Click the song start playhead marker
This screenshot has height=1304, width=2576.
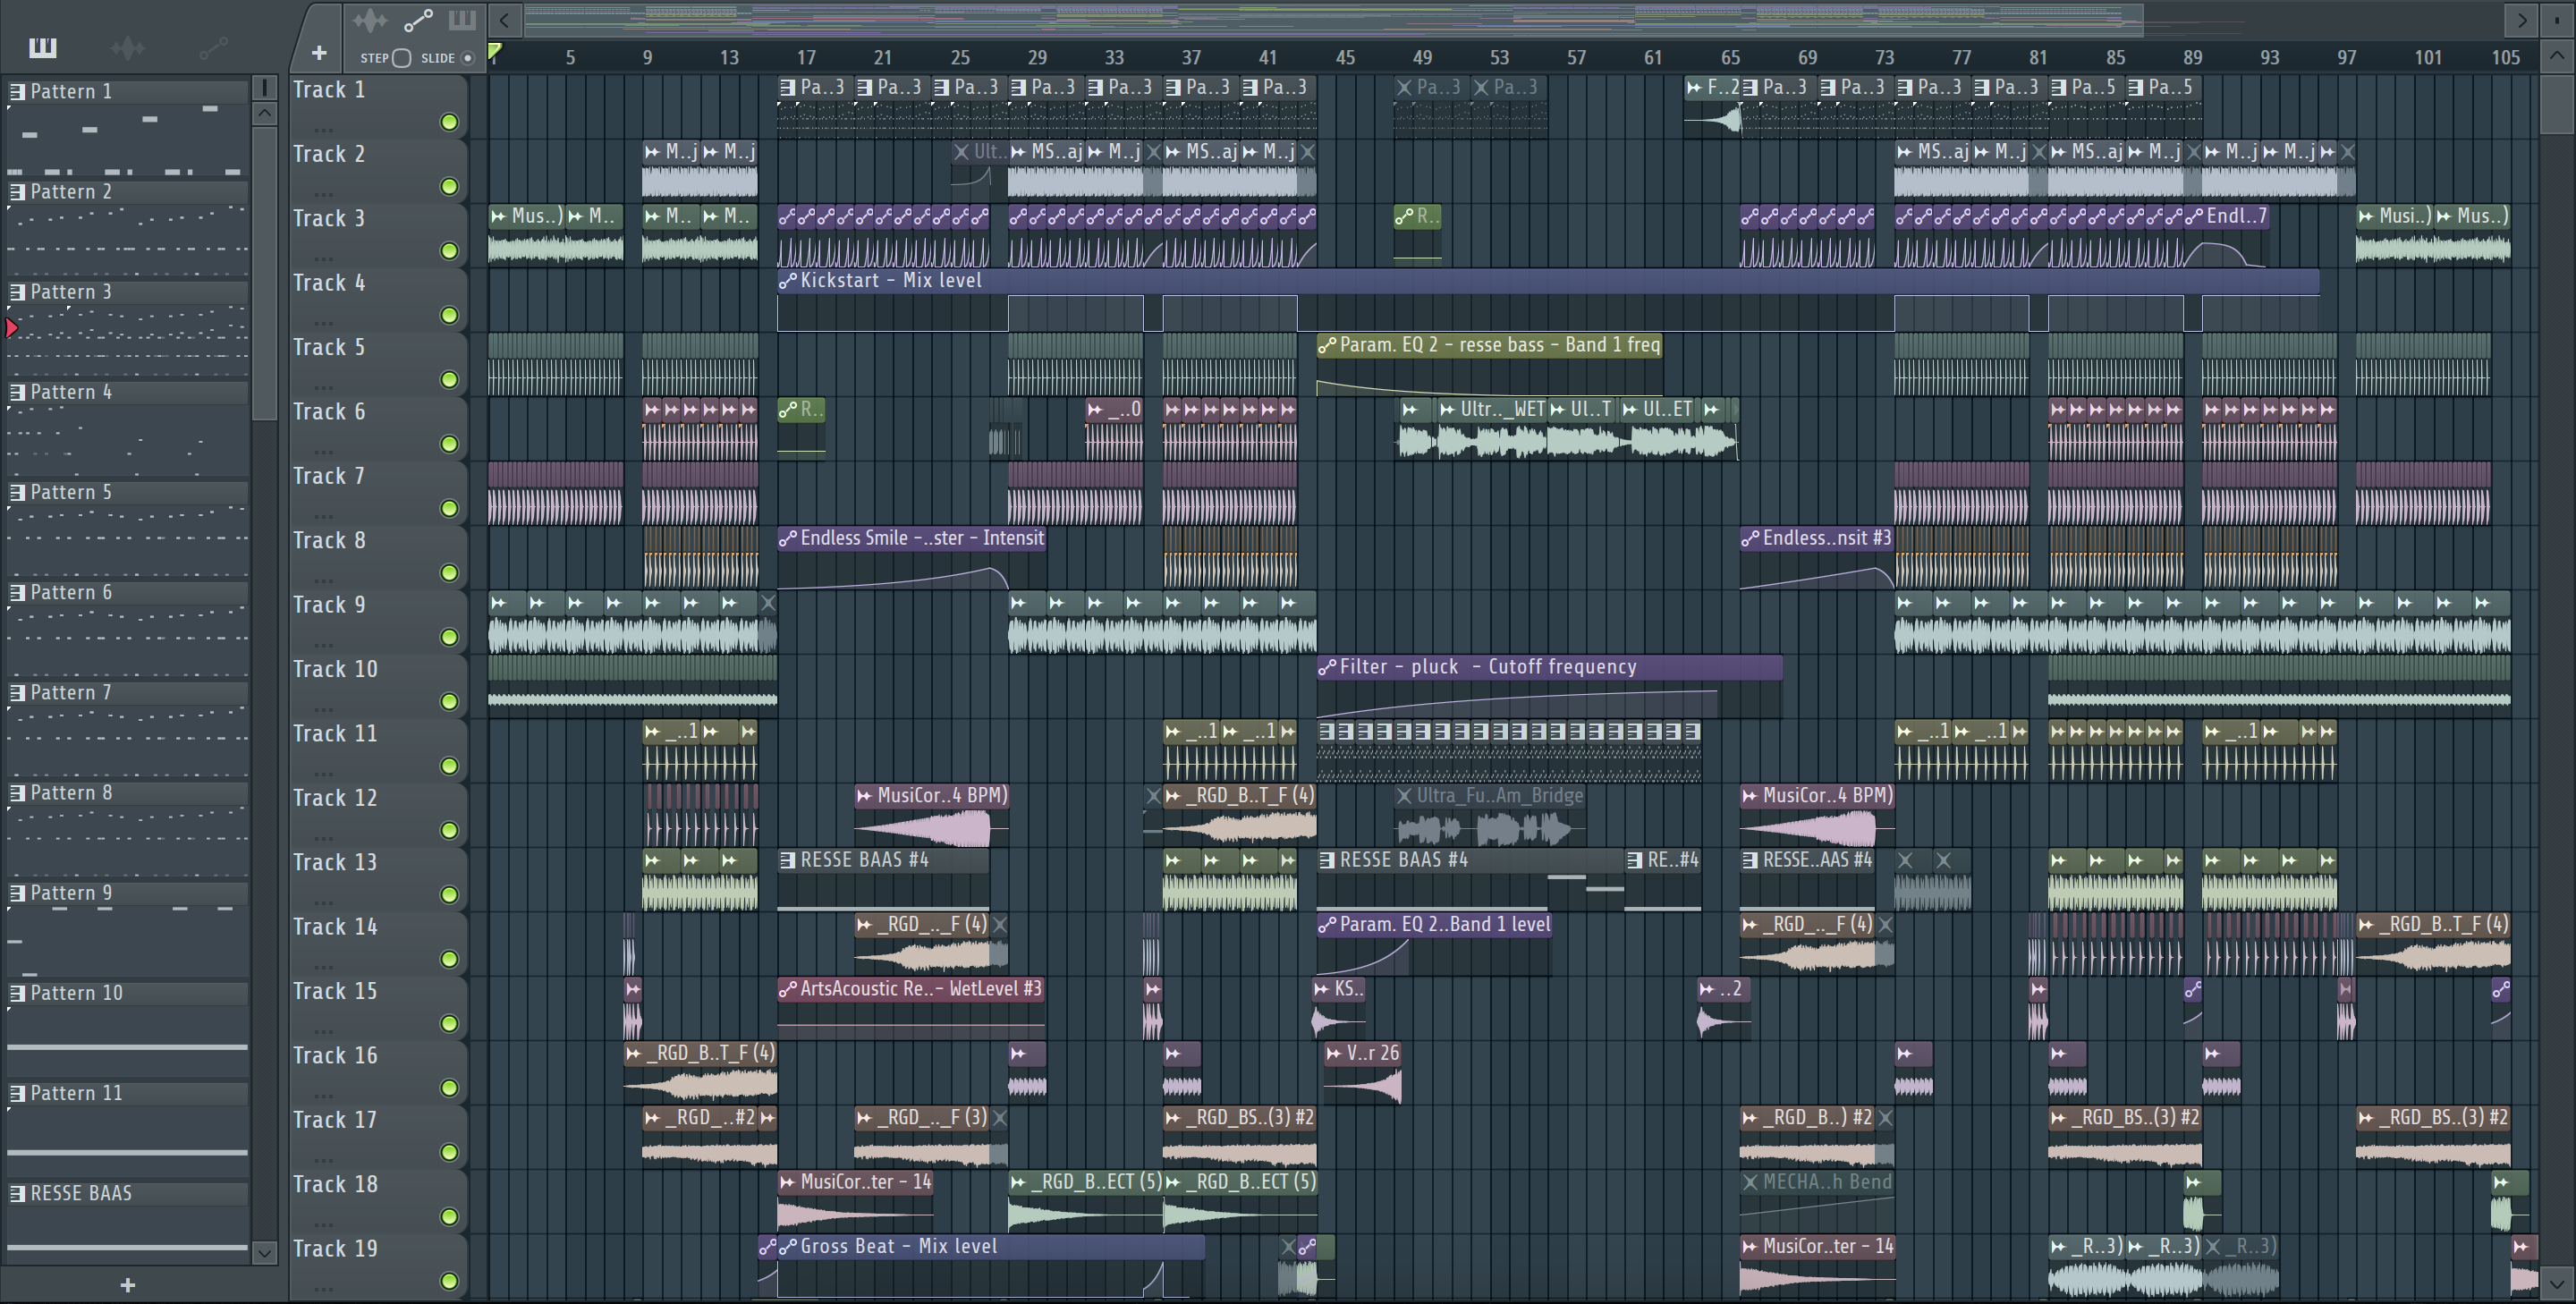pos(495,52)
